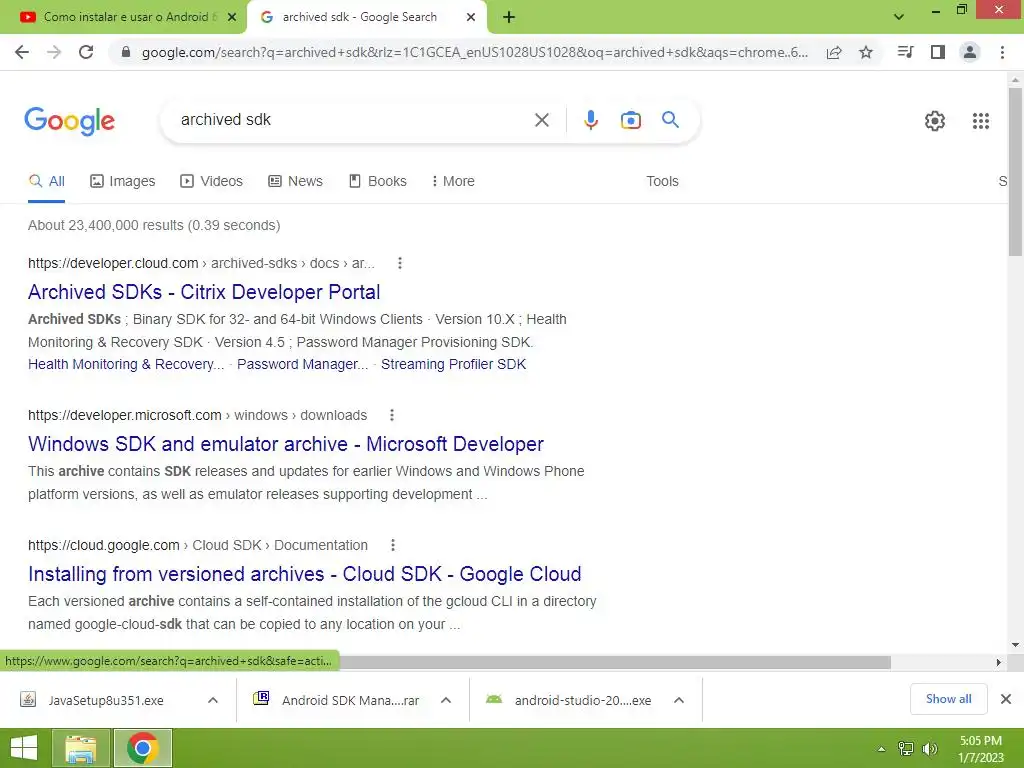Open Google quick settings gear
1024x768 pixels.
coord(935,121)
